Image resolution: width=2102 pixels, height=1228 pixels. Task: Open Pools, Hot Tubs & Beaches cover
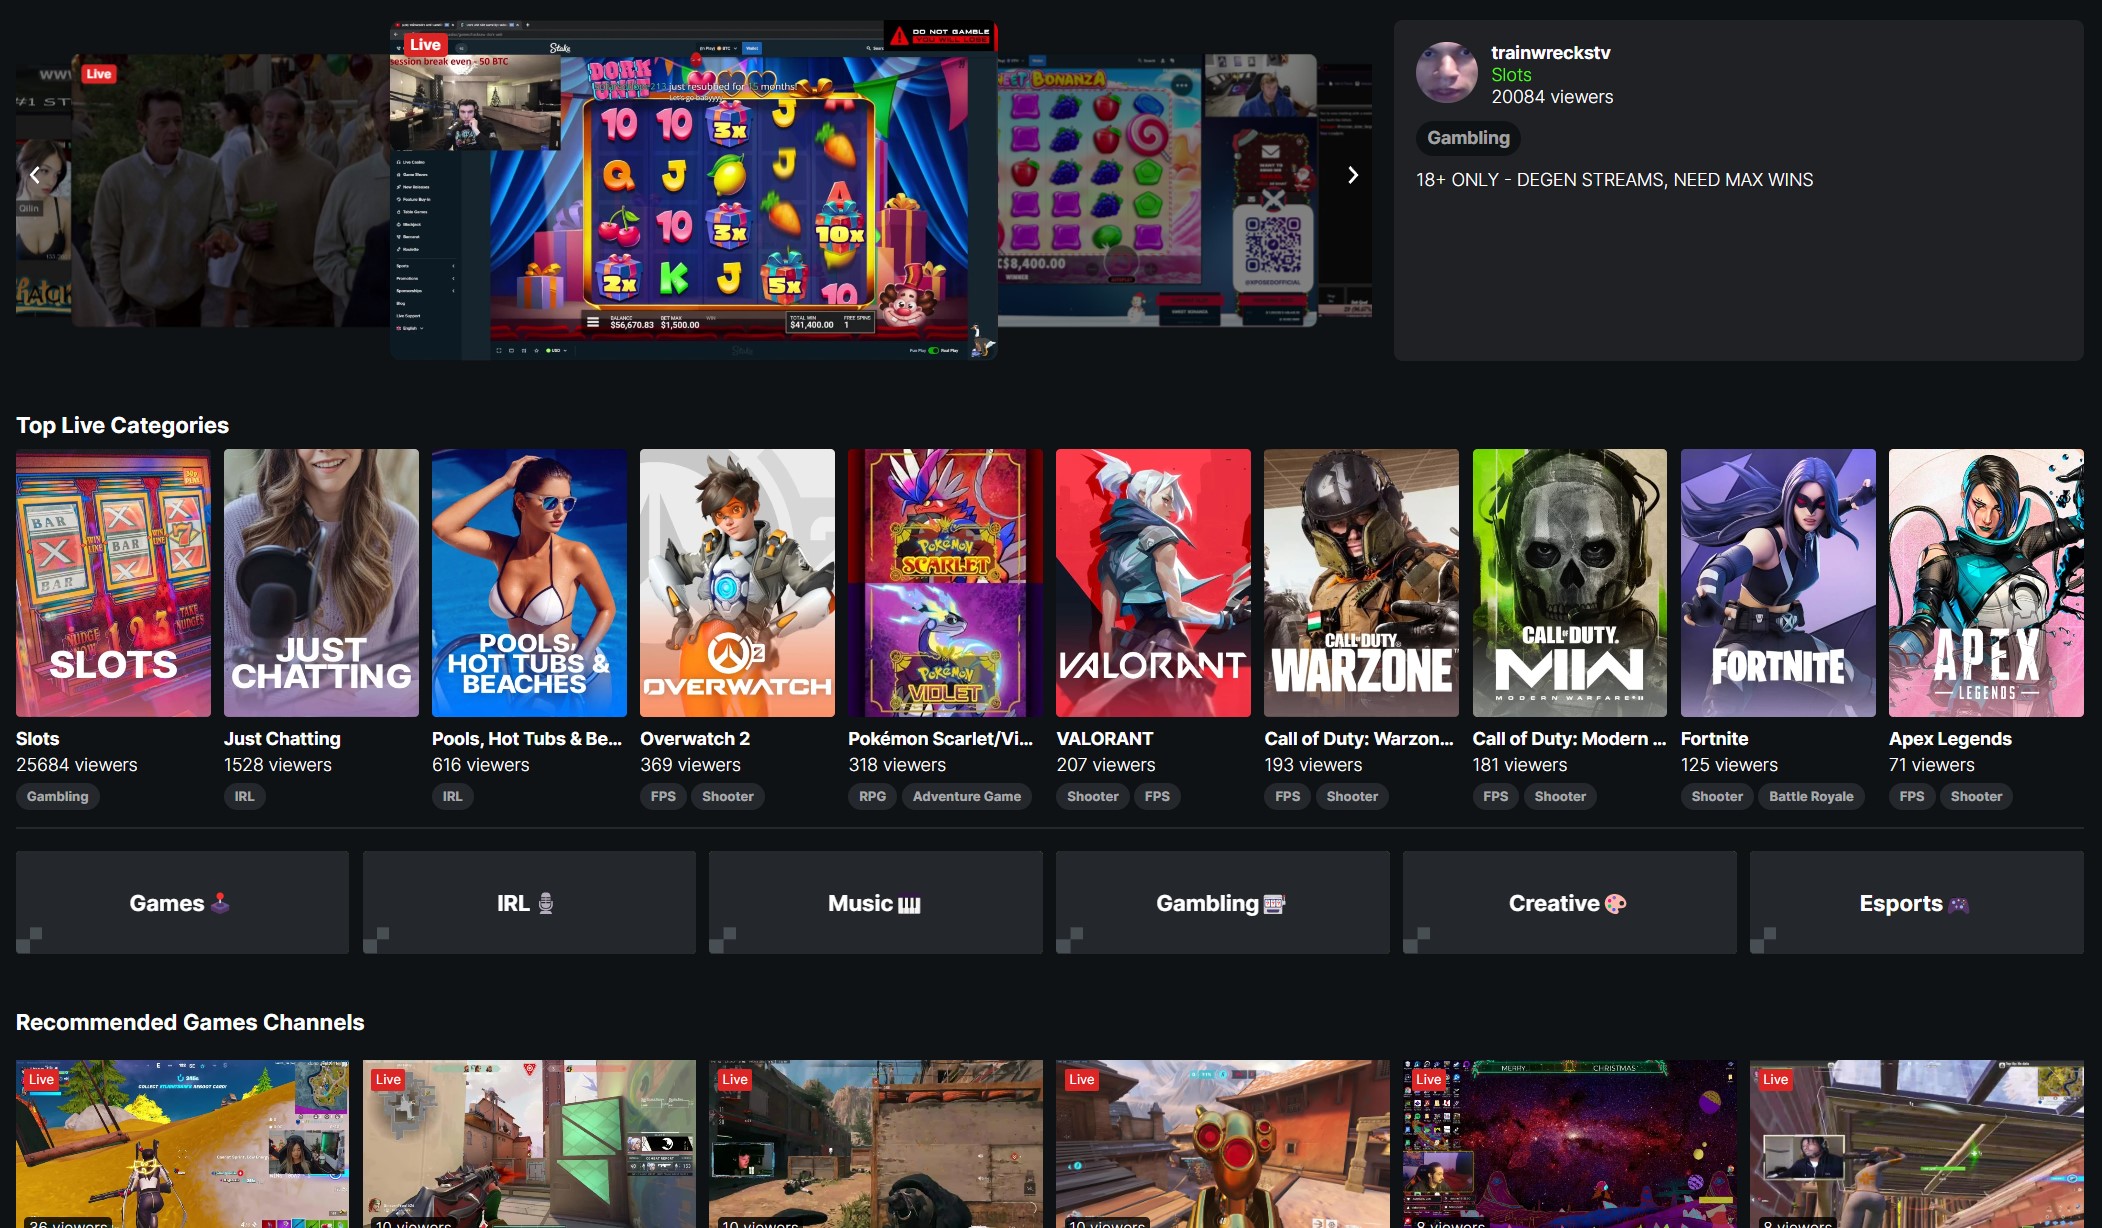[x=529, y=583]
